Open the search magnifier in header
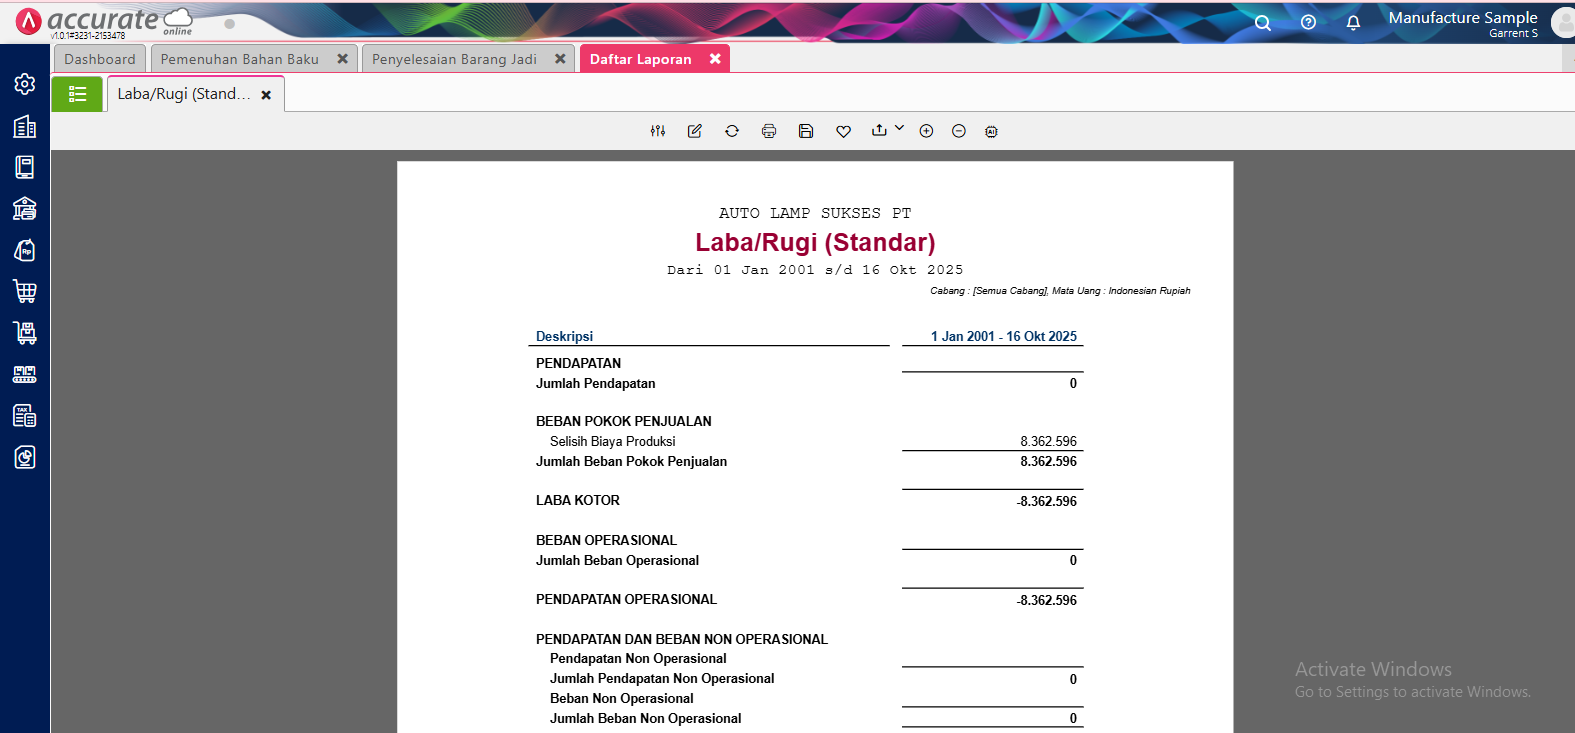The height and width of the screenshot is (733, 1575). [x=1263, y=23]
